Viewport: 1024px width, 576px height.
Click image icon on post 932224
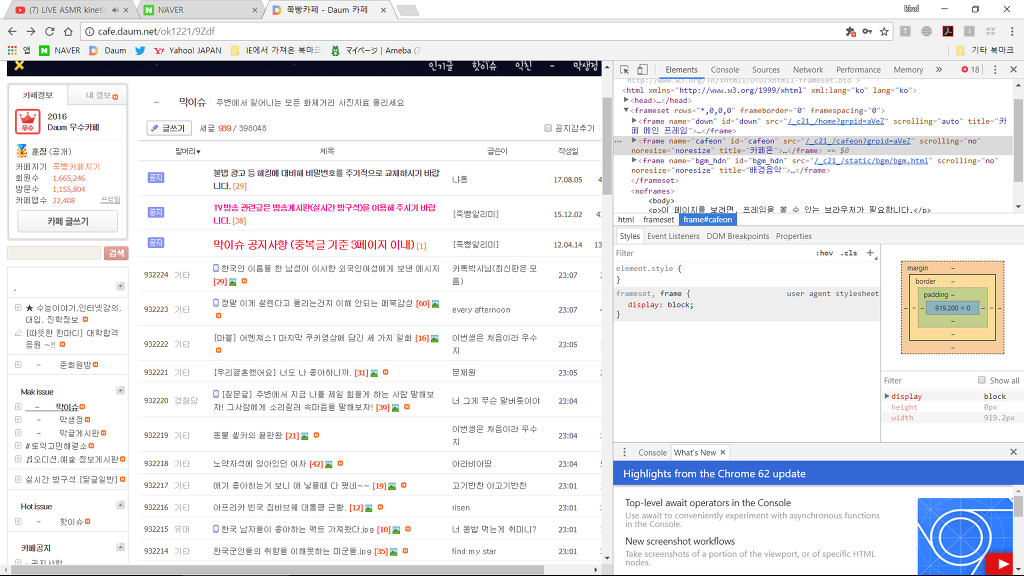point(232,281)
